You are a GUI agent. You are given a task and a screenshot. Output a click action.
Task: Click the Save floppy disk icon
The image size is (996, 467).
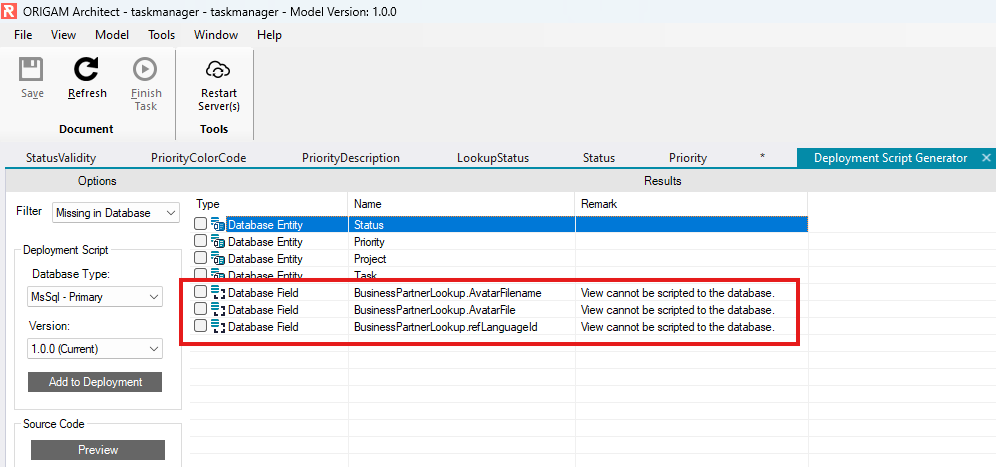click(x=30, y=69)
